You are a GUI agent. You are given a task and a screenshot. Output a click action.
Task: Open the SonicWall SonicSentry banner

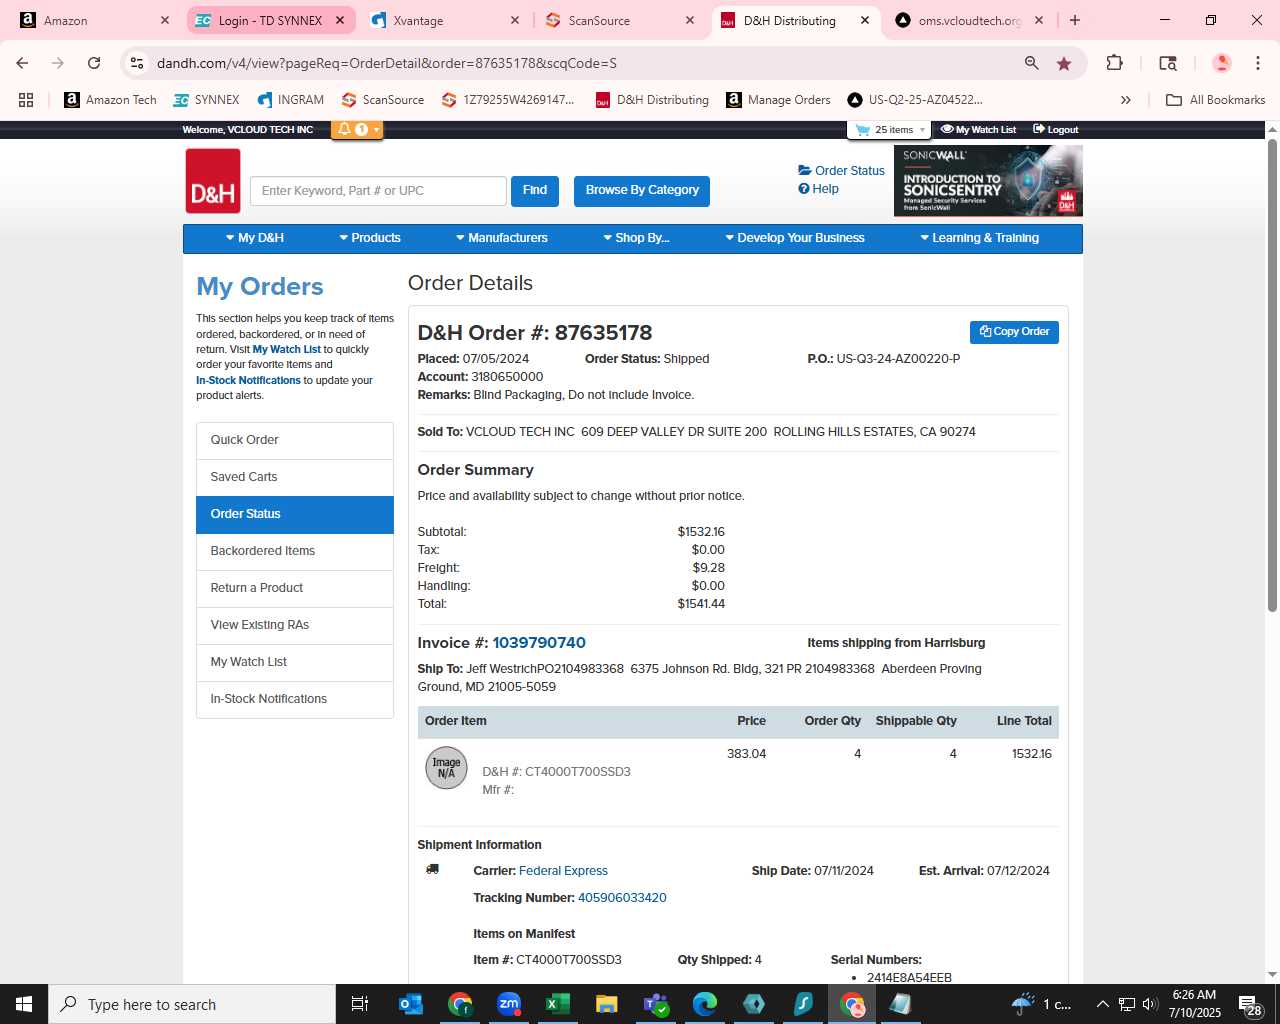click(988, 181)
